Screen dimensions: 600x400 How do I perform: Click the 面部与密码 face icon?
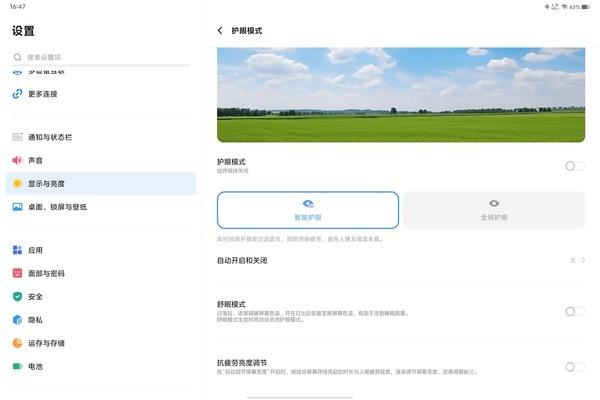pyautogui.click(x=17, y=273)
